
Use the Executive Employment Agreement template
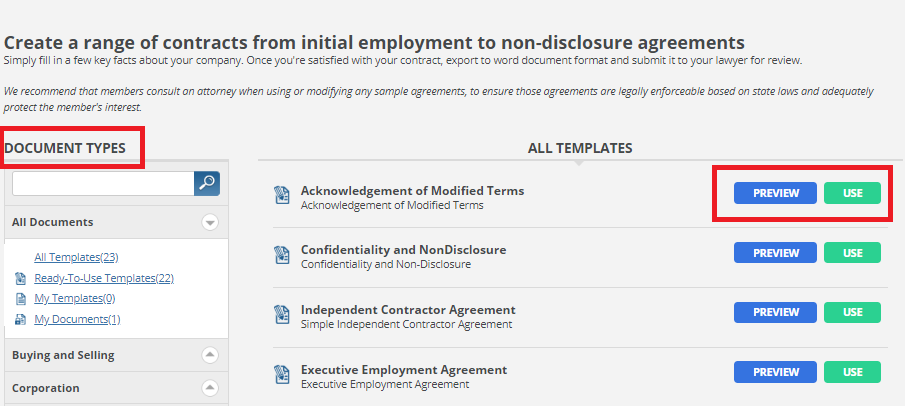tap(852, 372)
